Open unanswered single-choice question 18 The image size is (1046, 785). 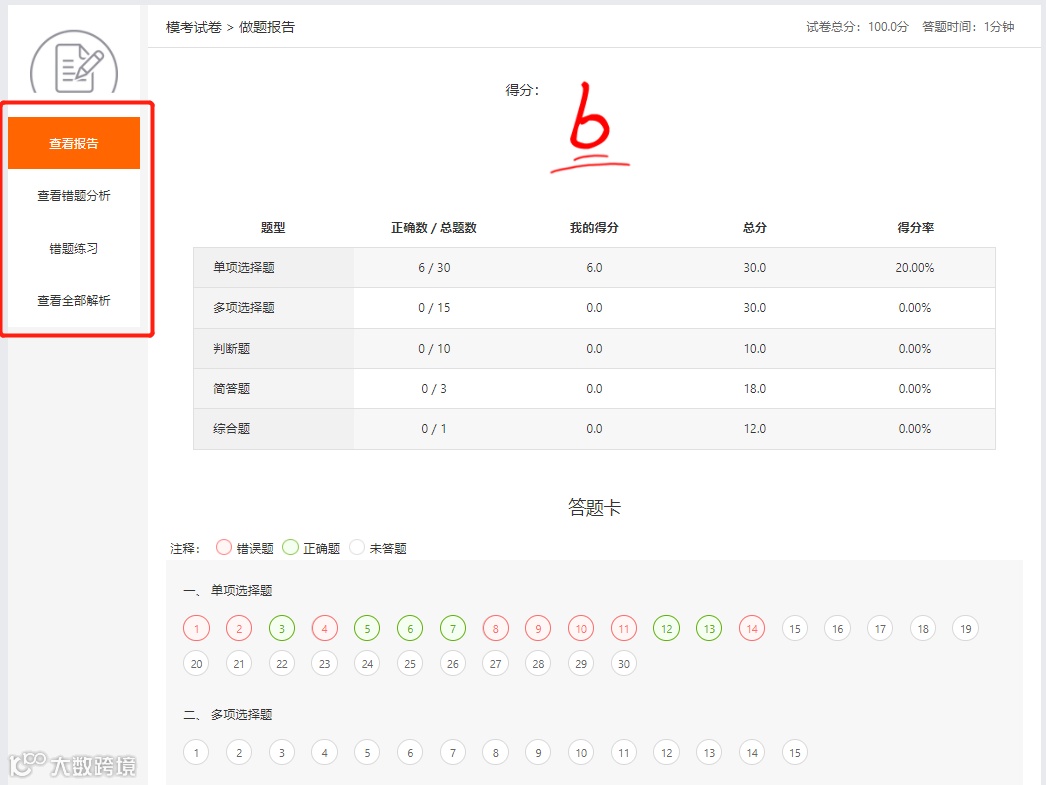coord(923,628)
